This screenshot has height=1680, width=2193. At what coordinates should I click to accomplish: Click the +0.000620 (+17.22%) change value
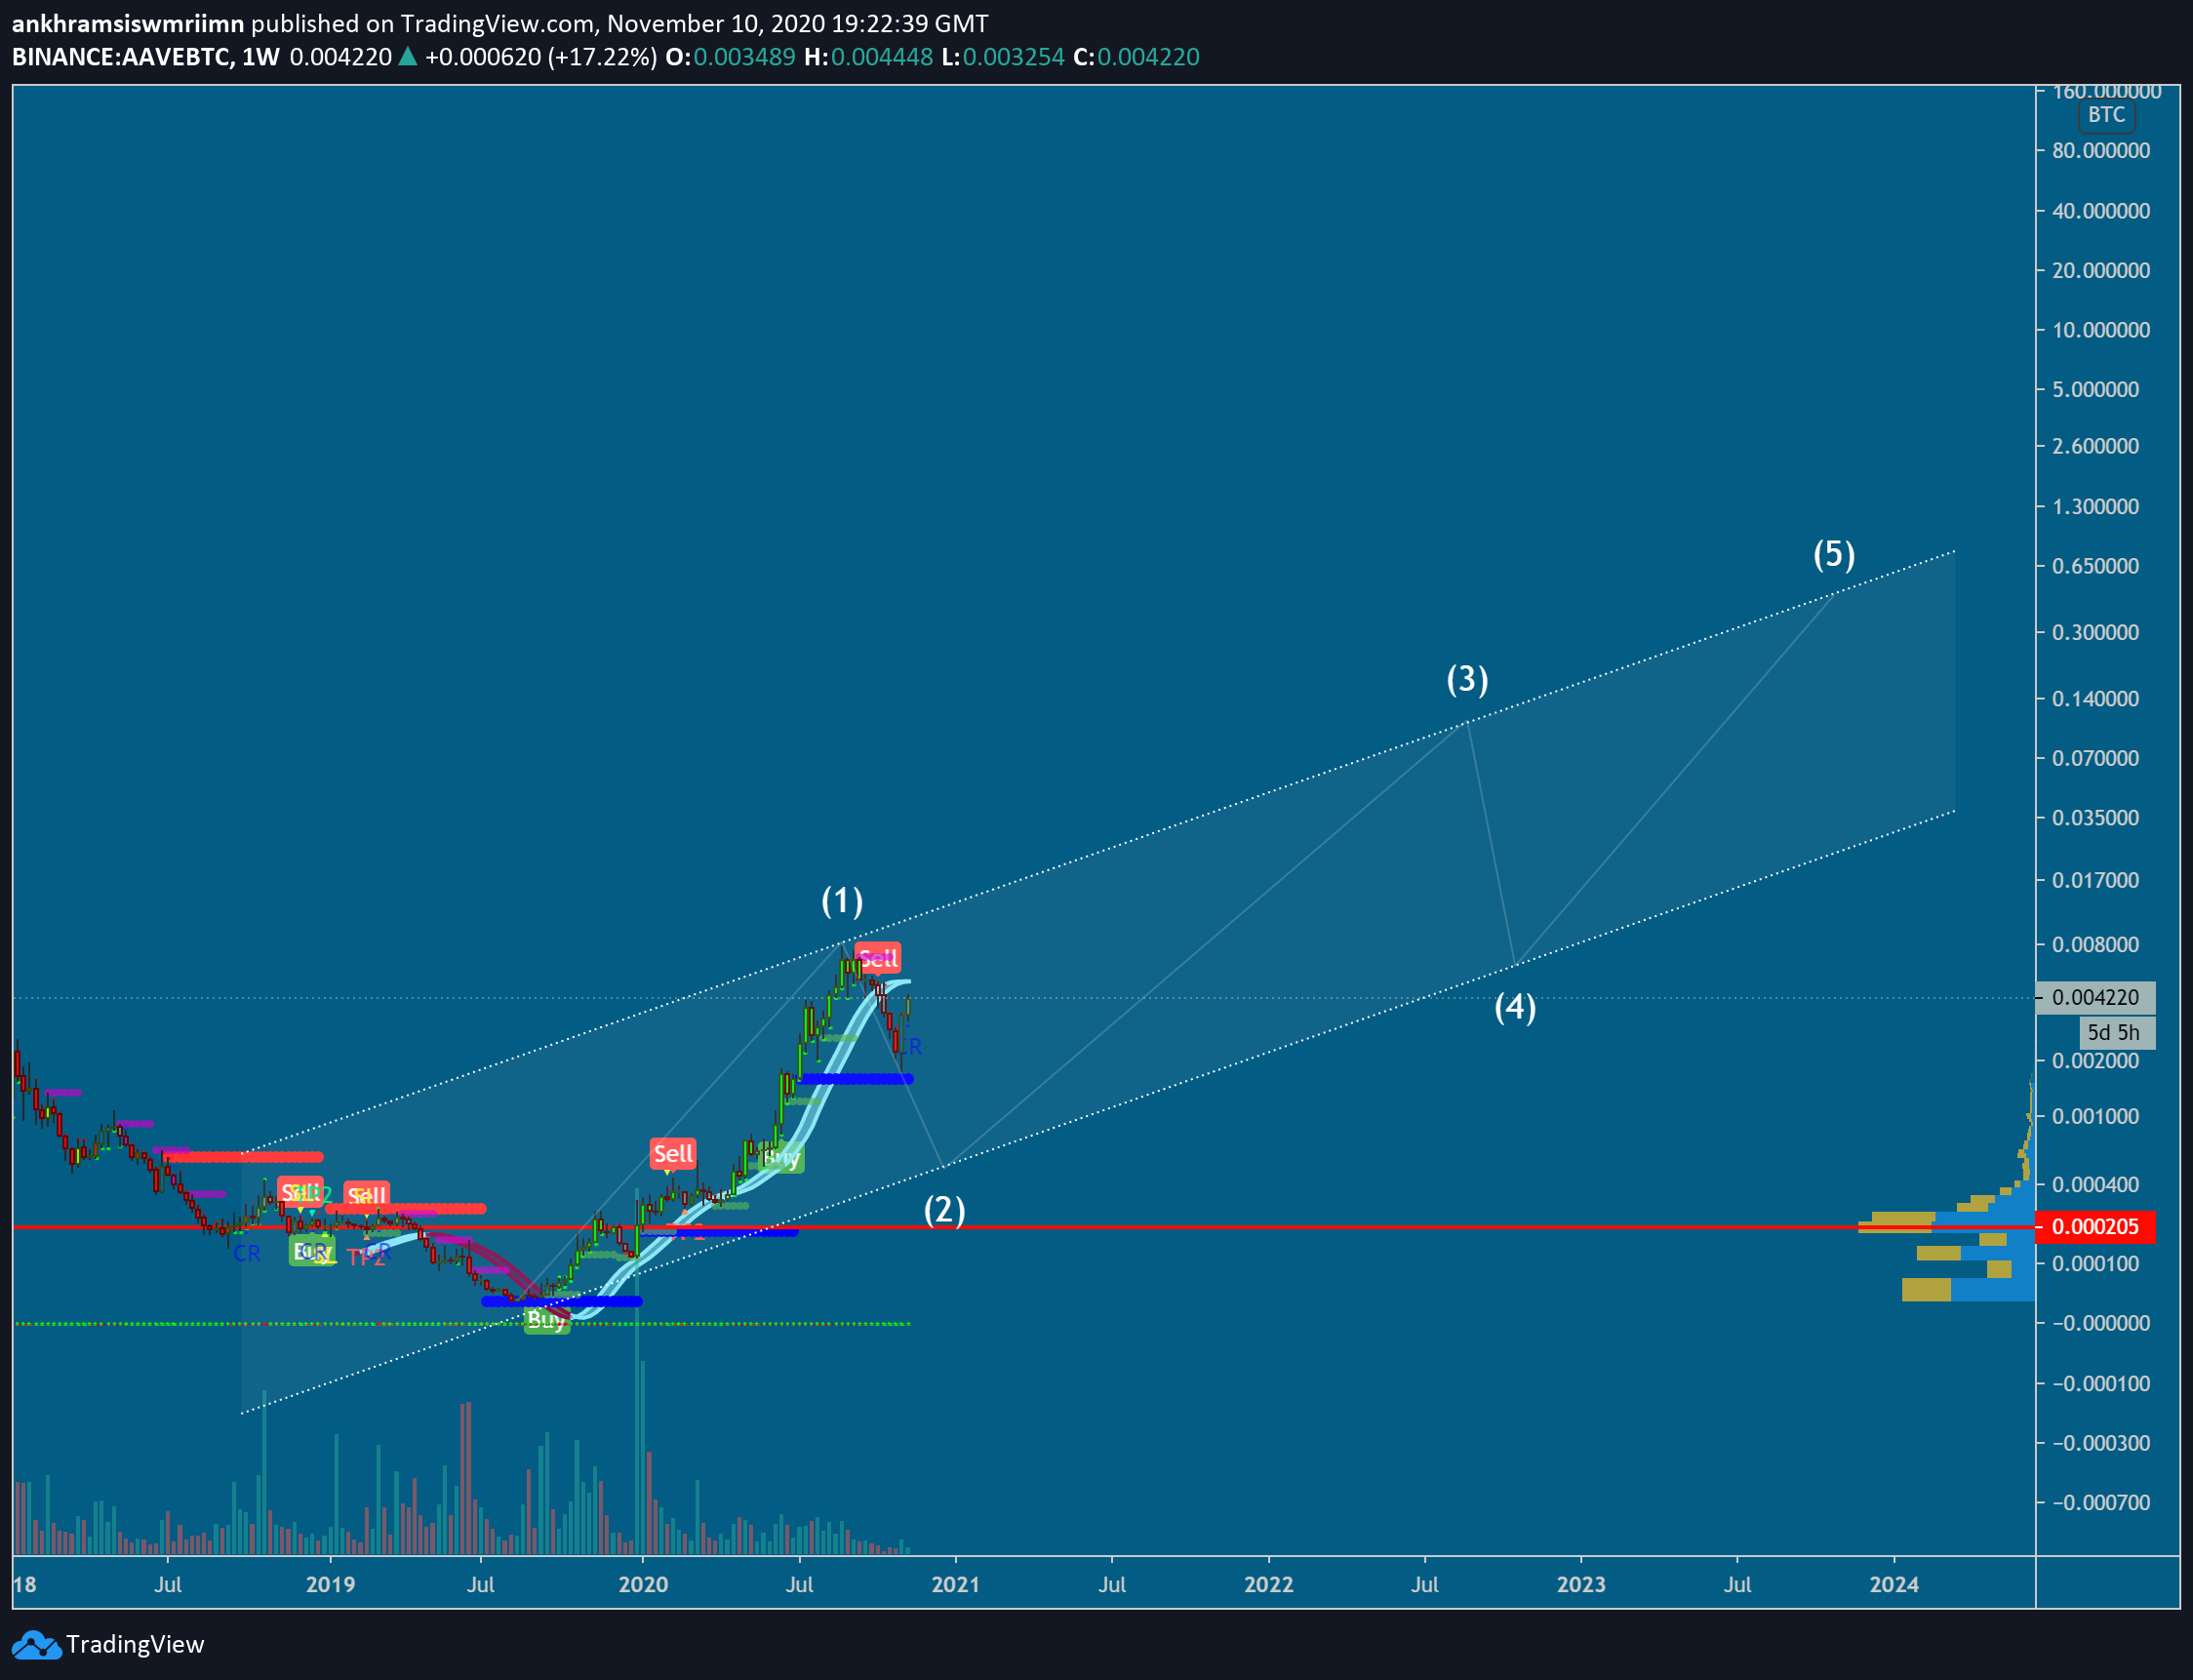[541, 57]
